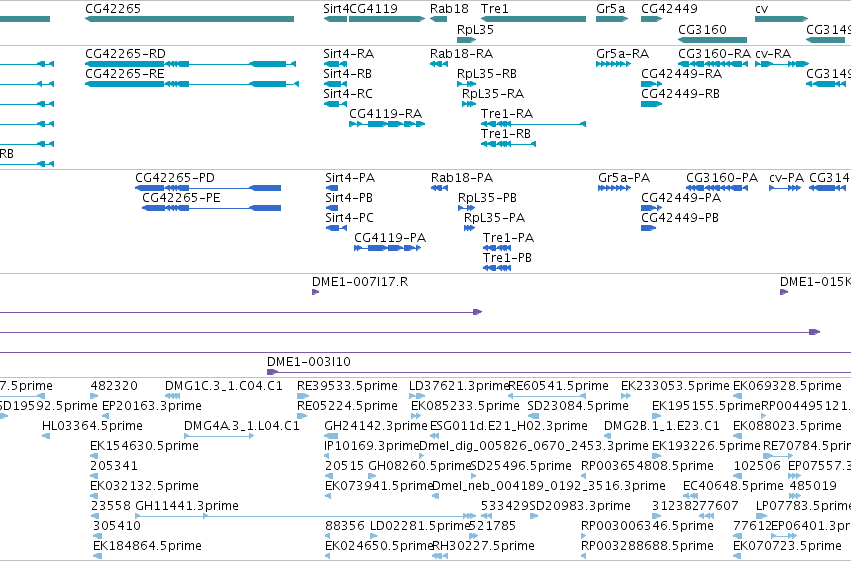851x561 pixels.
Task: Click the cv-PA protein
Action: click(785, 188)
